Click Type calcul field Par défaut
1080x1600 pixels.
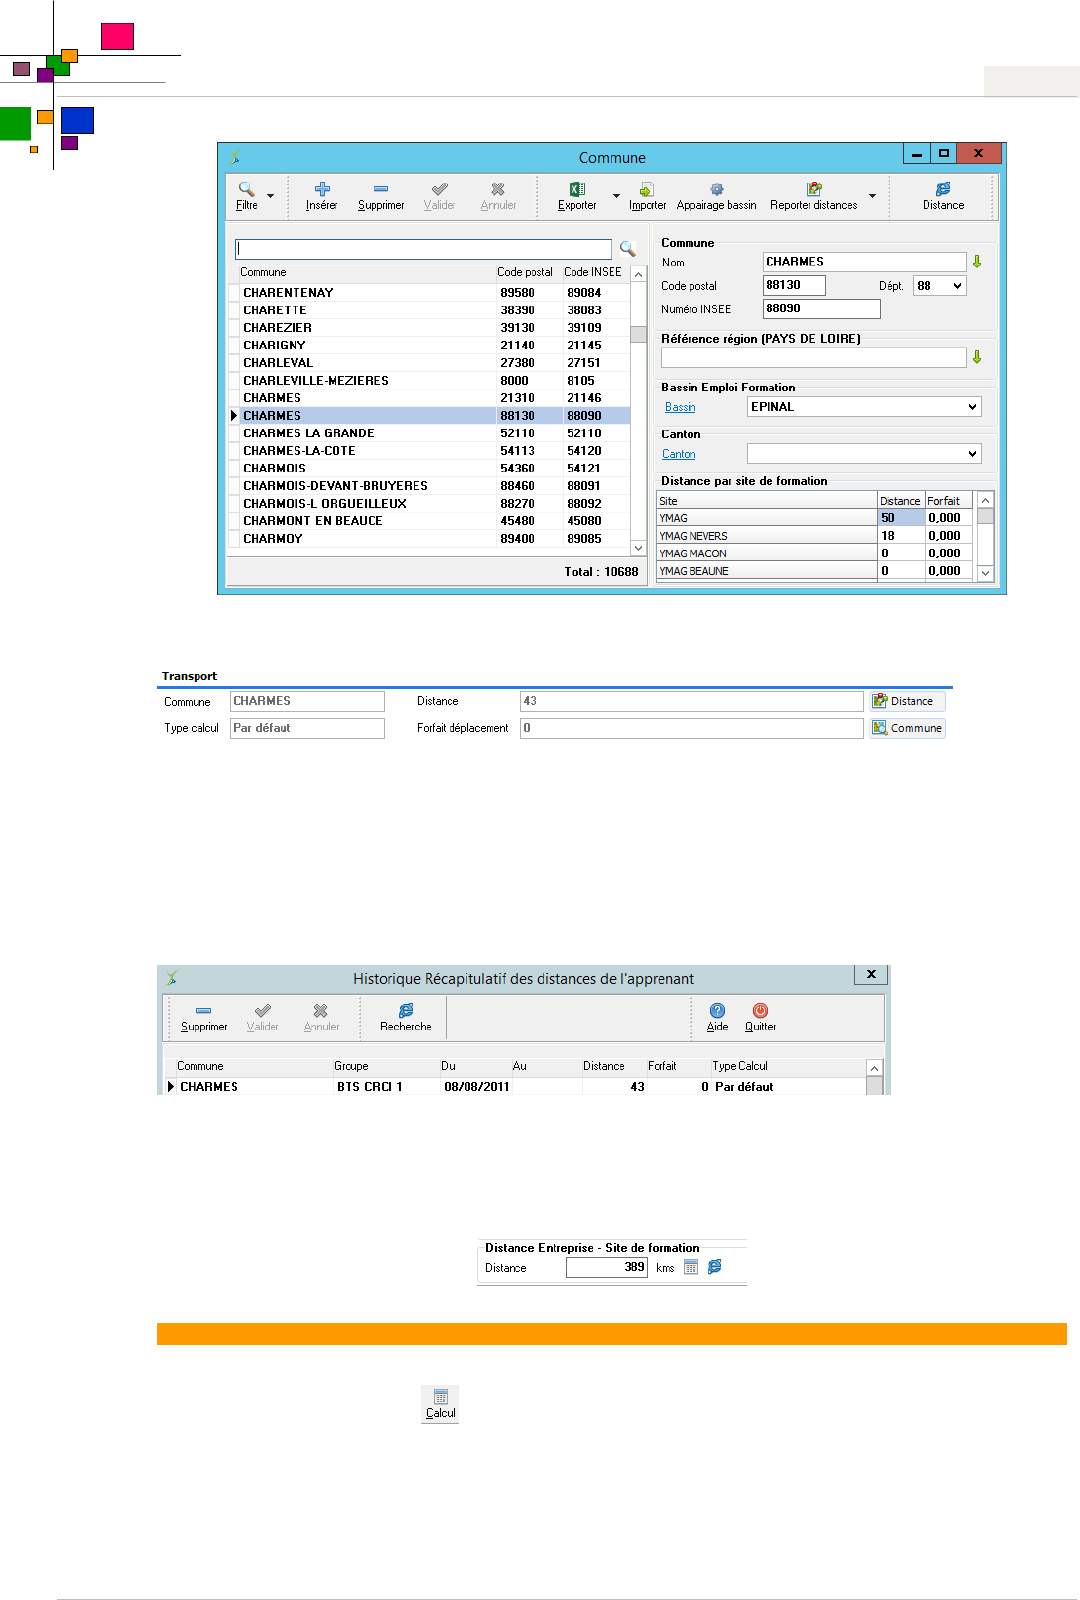coord(307,728)
